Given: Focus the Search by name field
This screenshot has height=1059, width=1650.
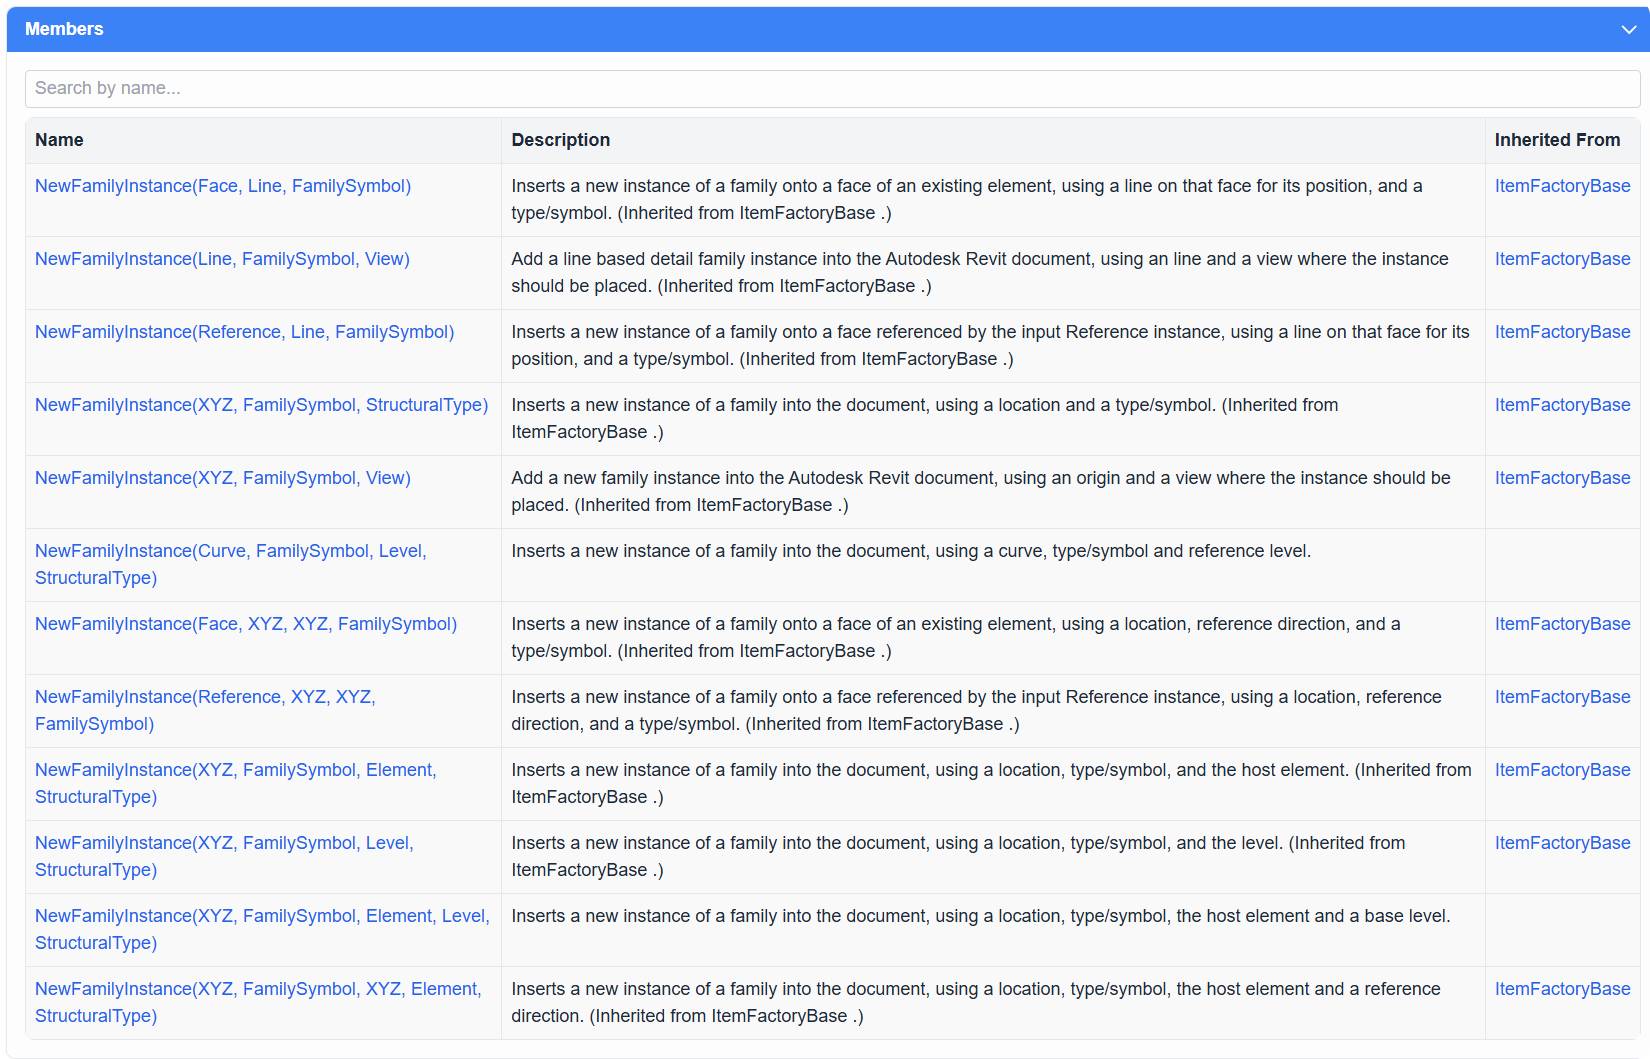Looking at the screenshot, I should tap(832, 88).
